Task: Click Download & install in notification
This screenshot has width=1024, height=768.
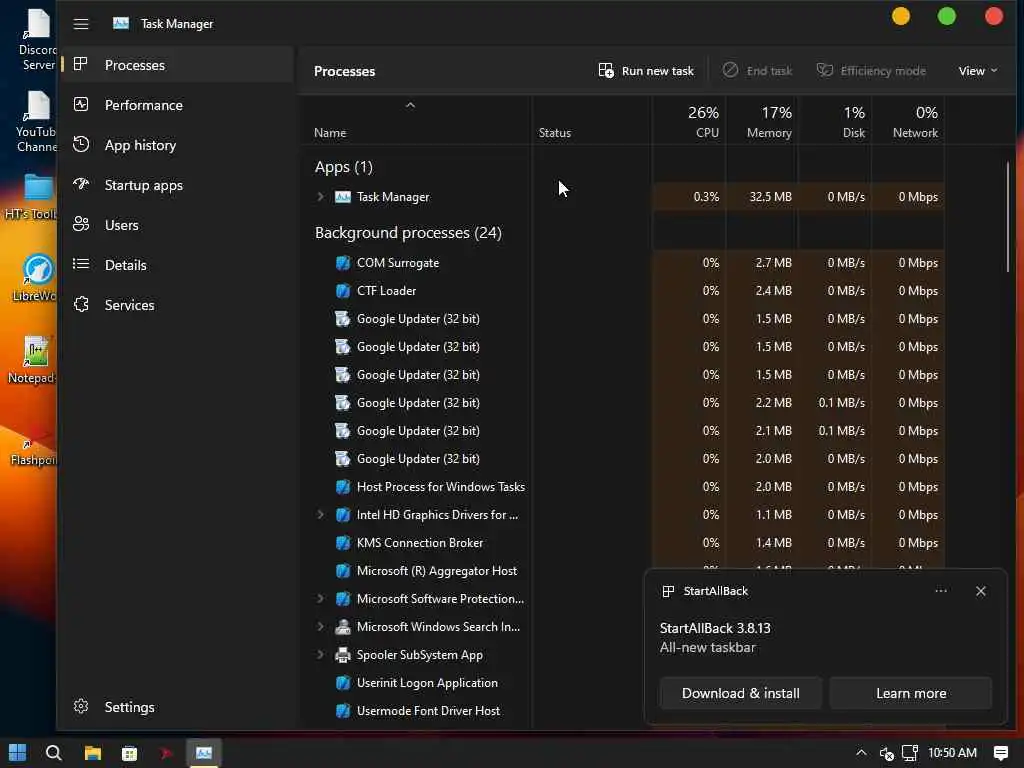Action: 741,693
